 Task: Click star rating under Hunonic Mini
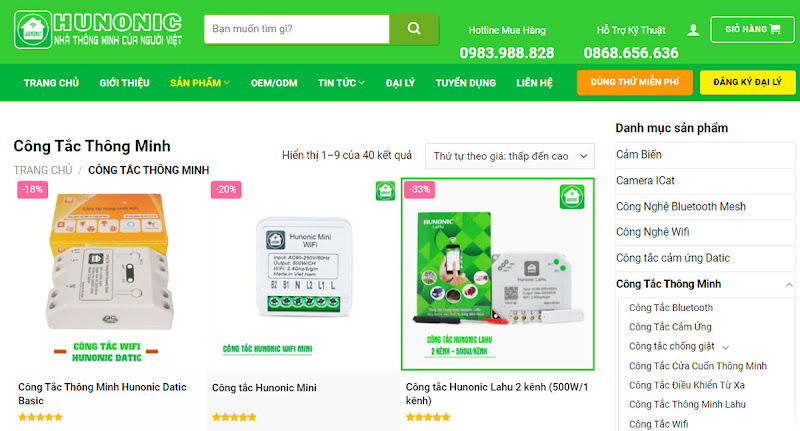[234, 417]
